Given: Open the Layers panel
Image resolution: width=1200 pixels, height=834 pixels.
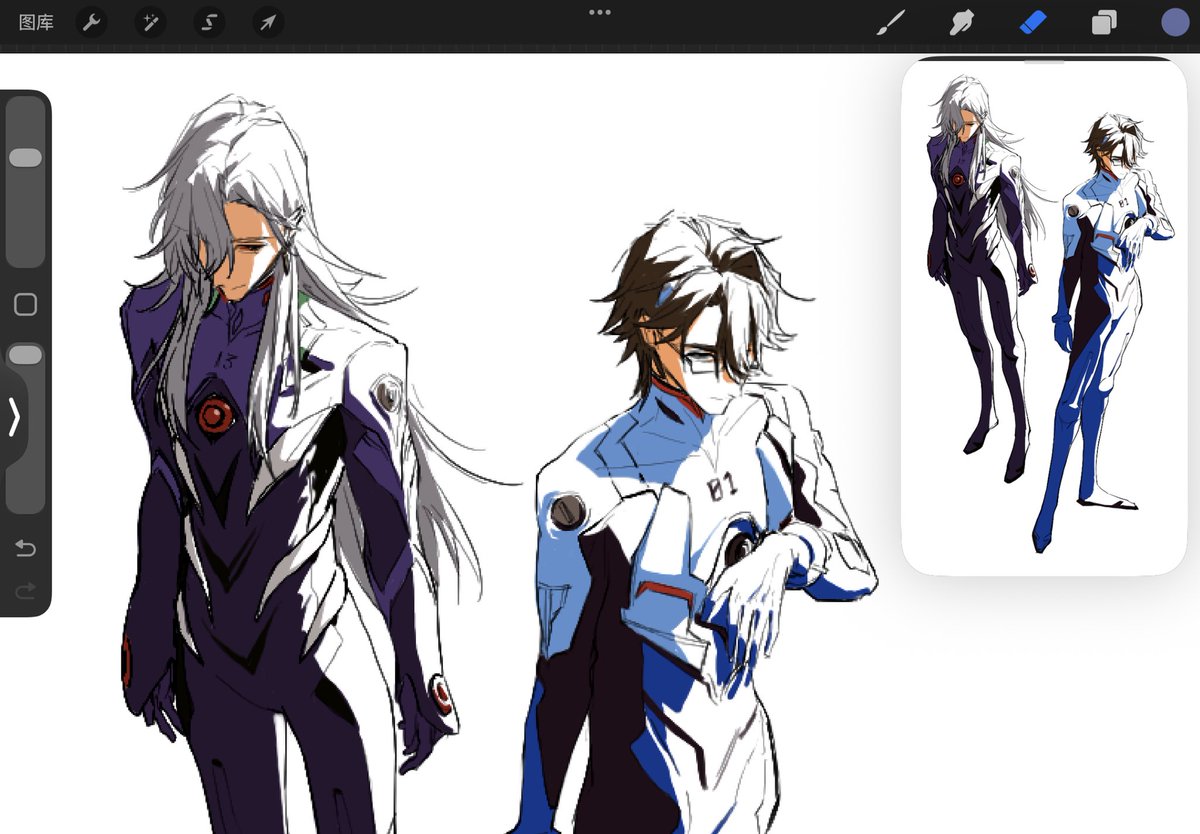Looking at the screenshot, I should tap(1104, 22).
